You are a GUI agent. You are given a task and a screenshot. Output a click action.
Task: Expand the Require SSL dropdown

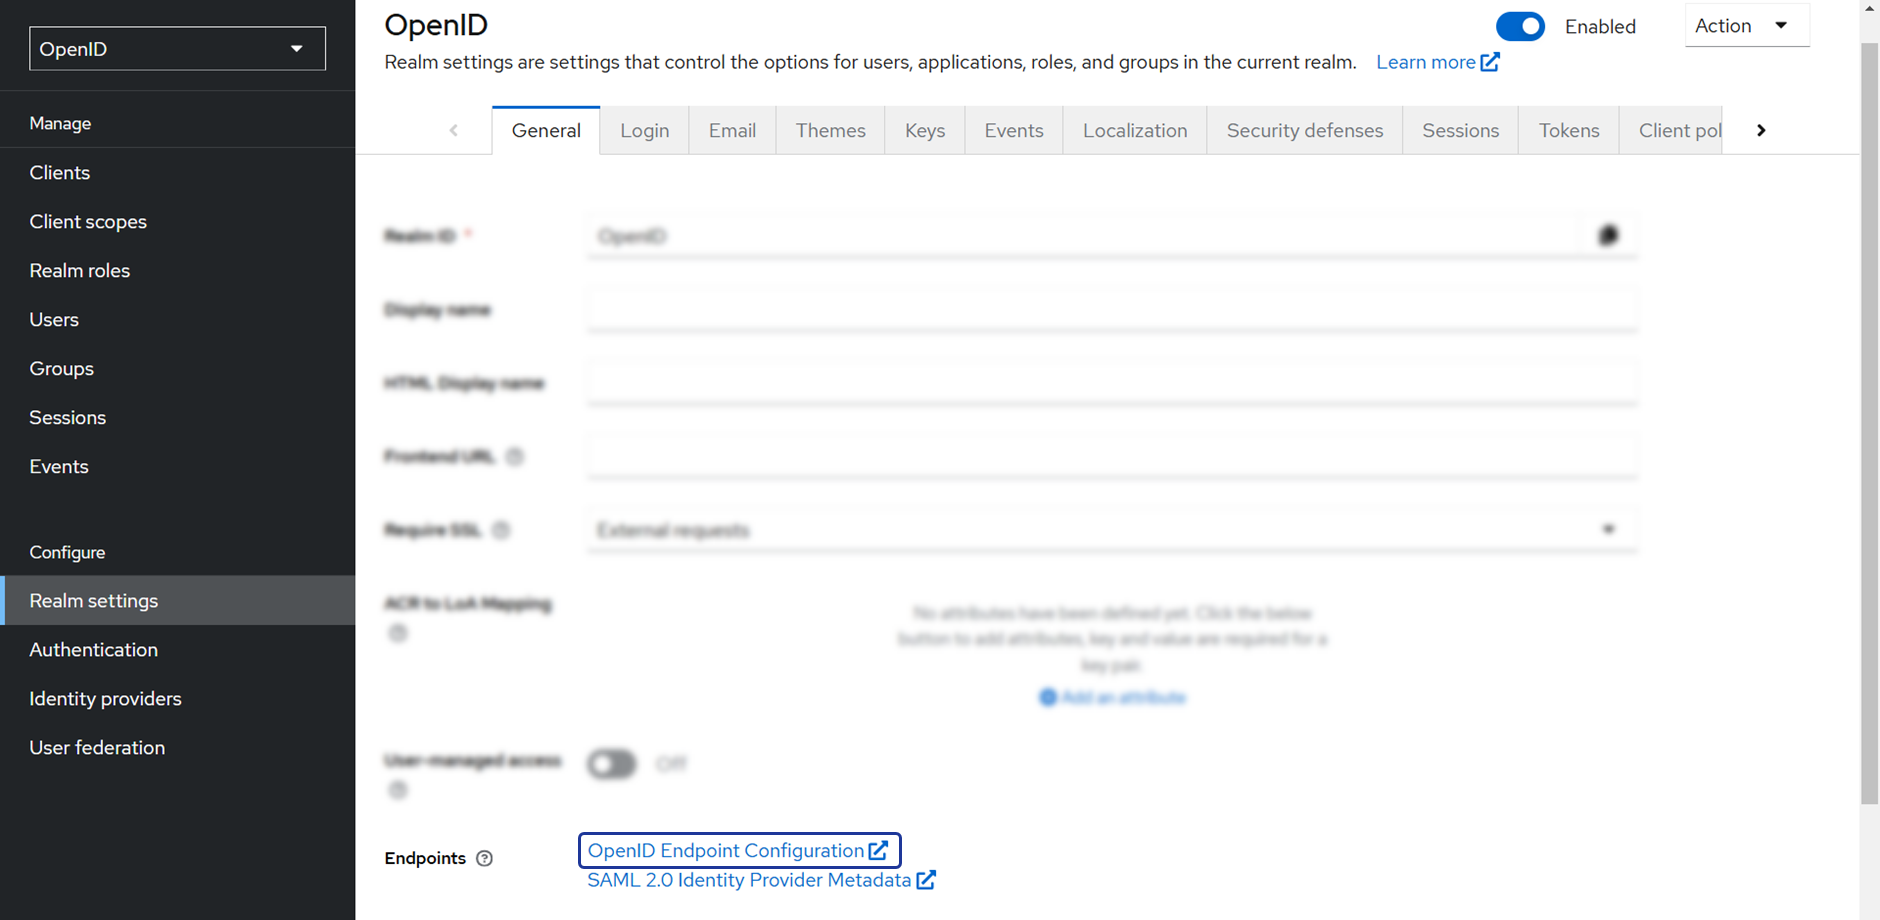pyautogui.click(x=1112, y=530)
